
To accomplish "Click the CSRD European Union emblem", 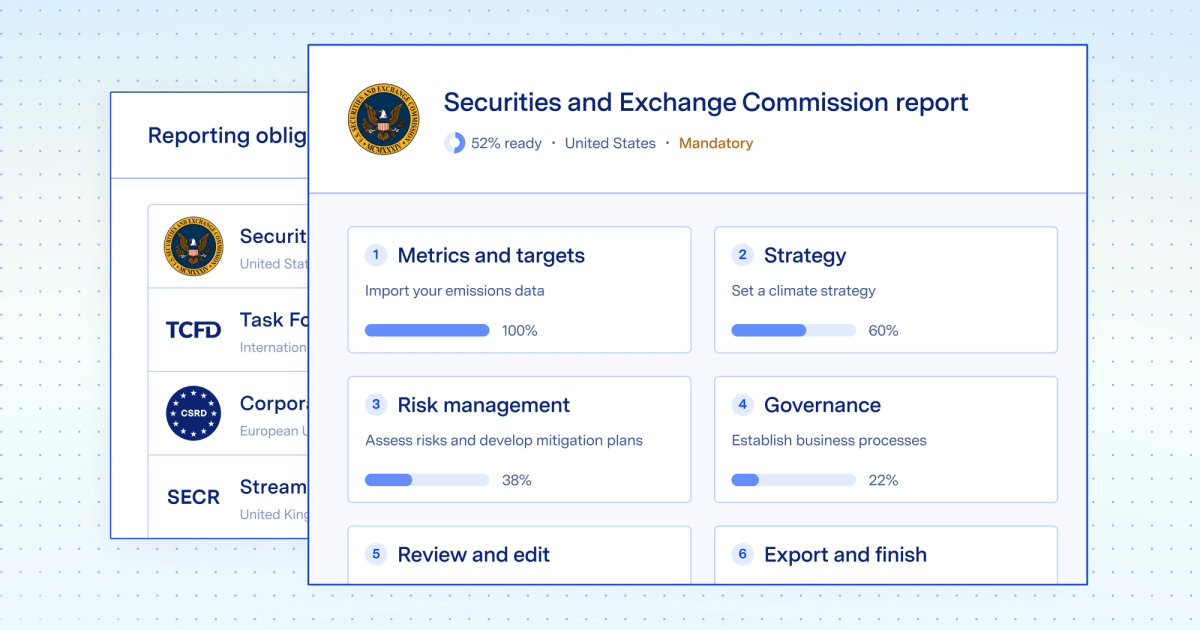I will pos(192,414).
